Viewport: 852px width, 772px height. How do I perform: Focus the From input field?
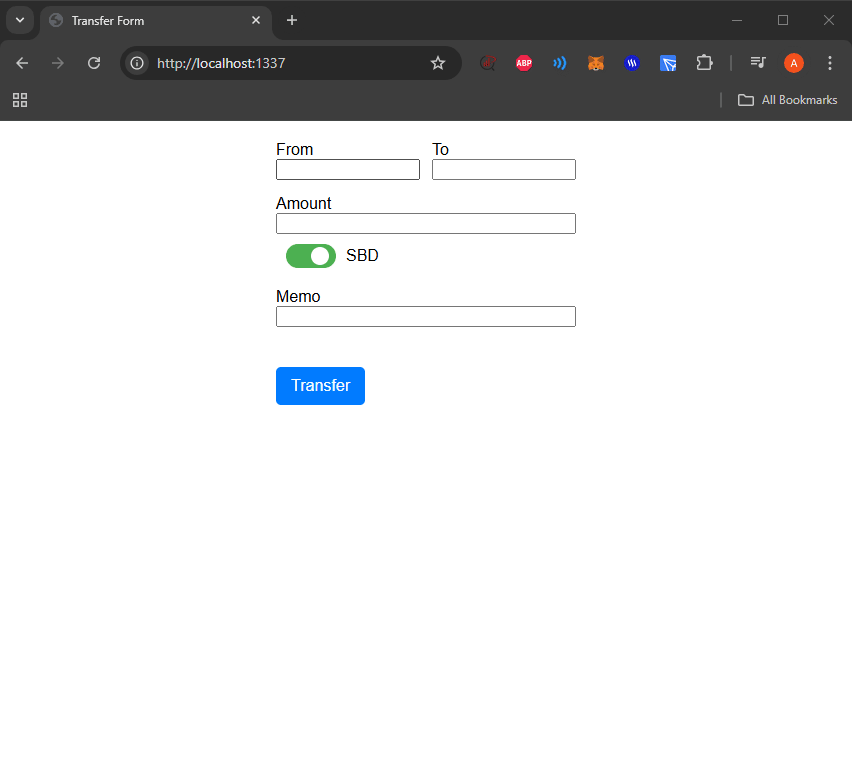coord(348,170)
